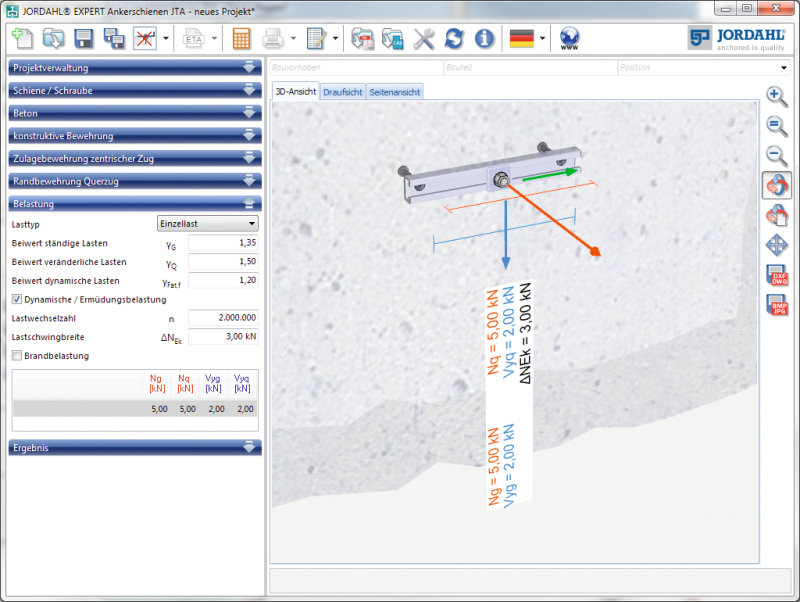This screenshot has width=800, height=602.
Task: Select the Vyg cell 2,00 in load table
Action: (215, 409)
